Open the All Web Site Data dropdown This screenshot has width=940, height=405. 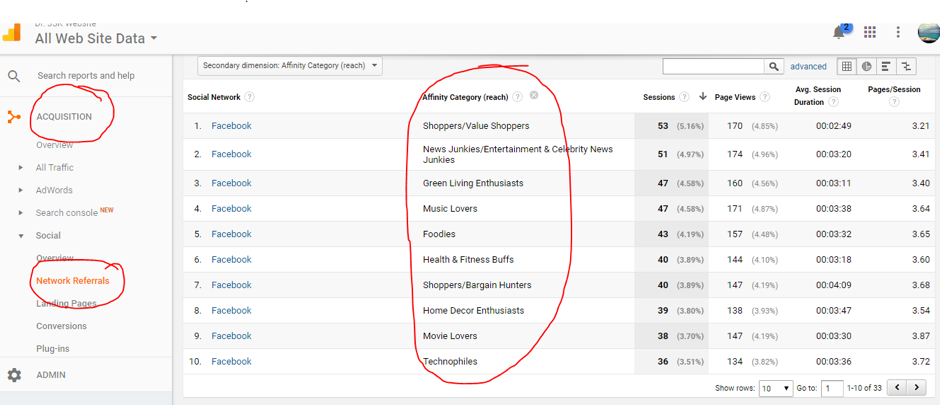point(96,39)
